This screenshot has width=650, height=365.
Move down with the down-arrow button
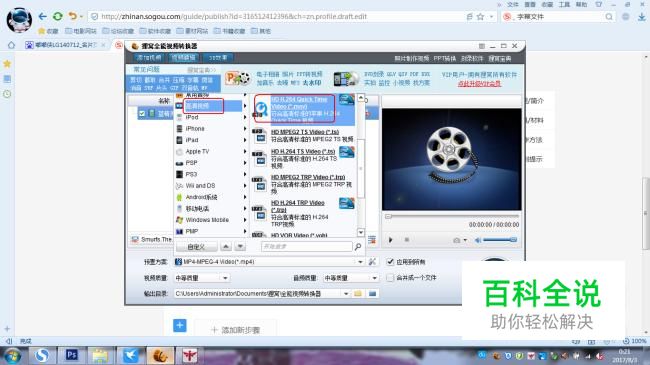240,247
